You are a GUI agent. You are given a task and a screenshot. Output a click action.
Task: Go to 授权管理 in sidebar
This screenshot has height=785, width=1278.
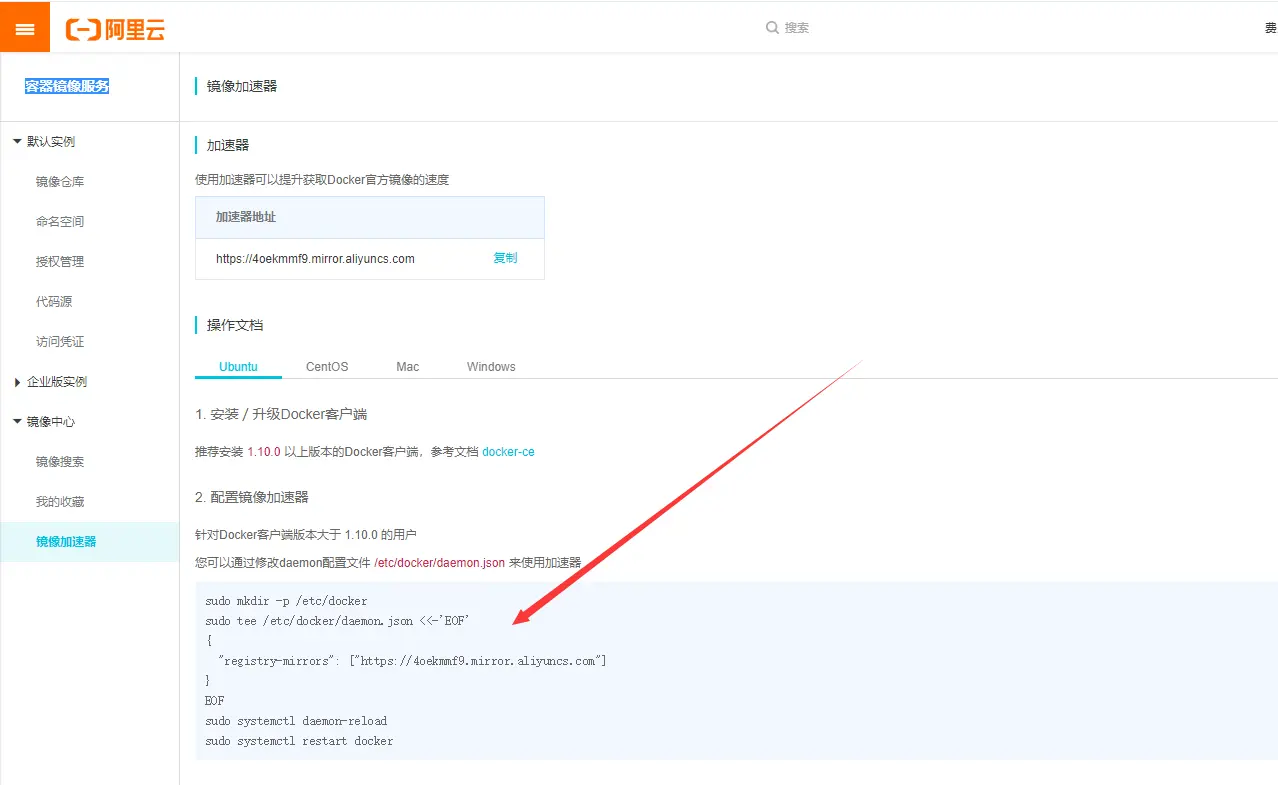click(62, 261)
